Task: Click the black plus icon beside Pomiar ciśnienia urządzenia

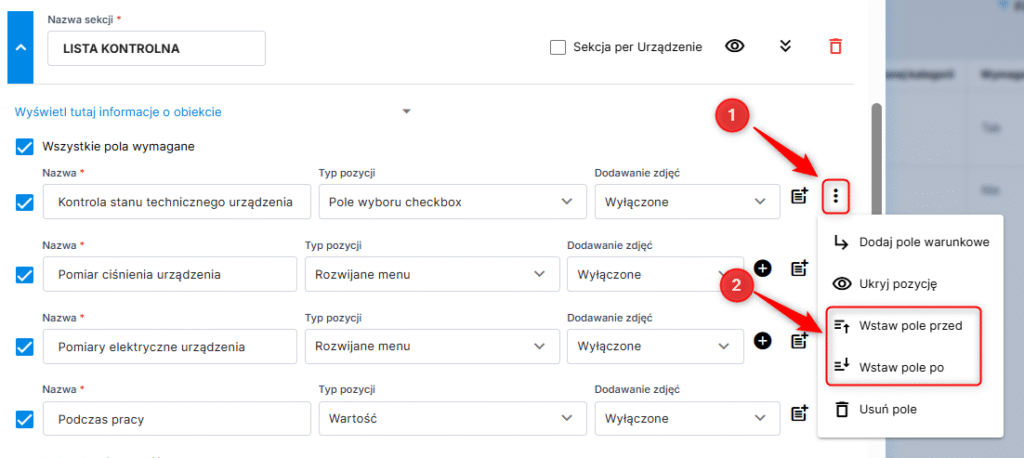Action: pos(763,268)
